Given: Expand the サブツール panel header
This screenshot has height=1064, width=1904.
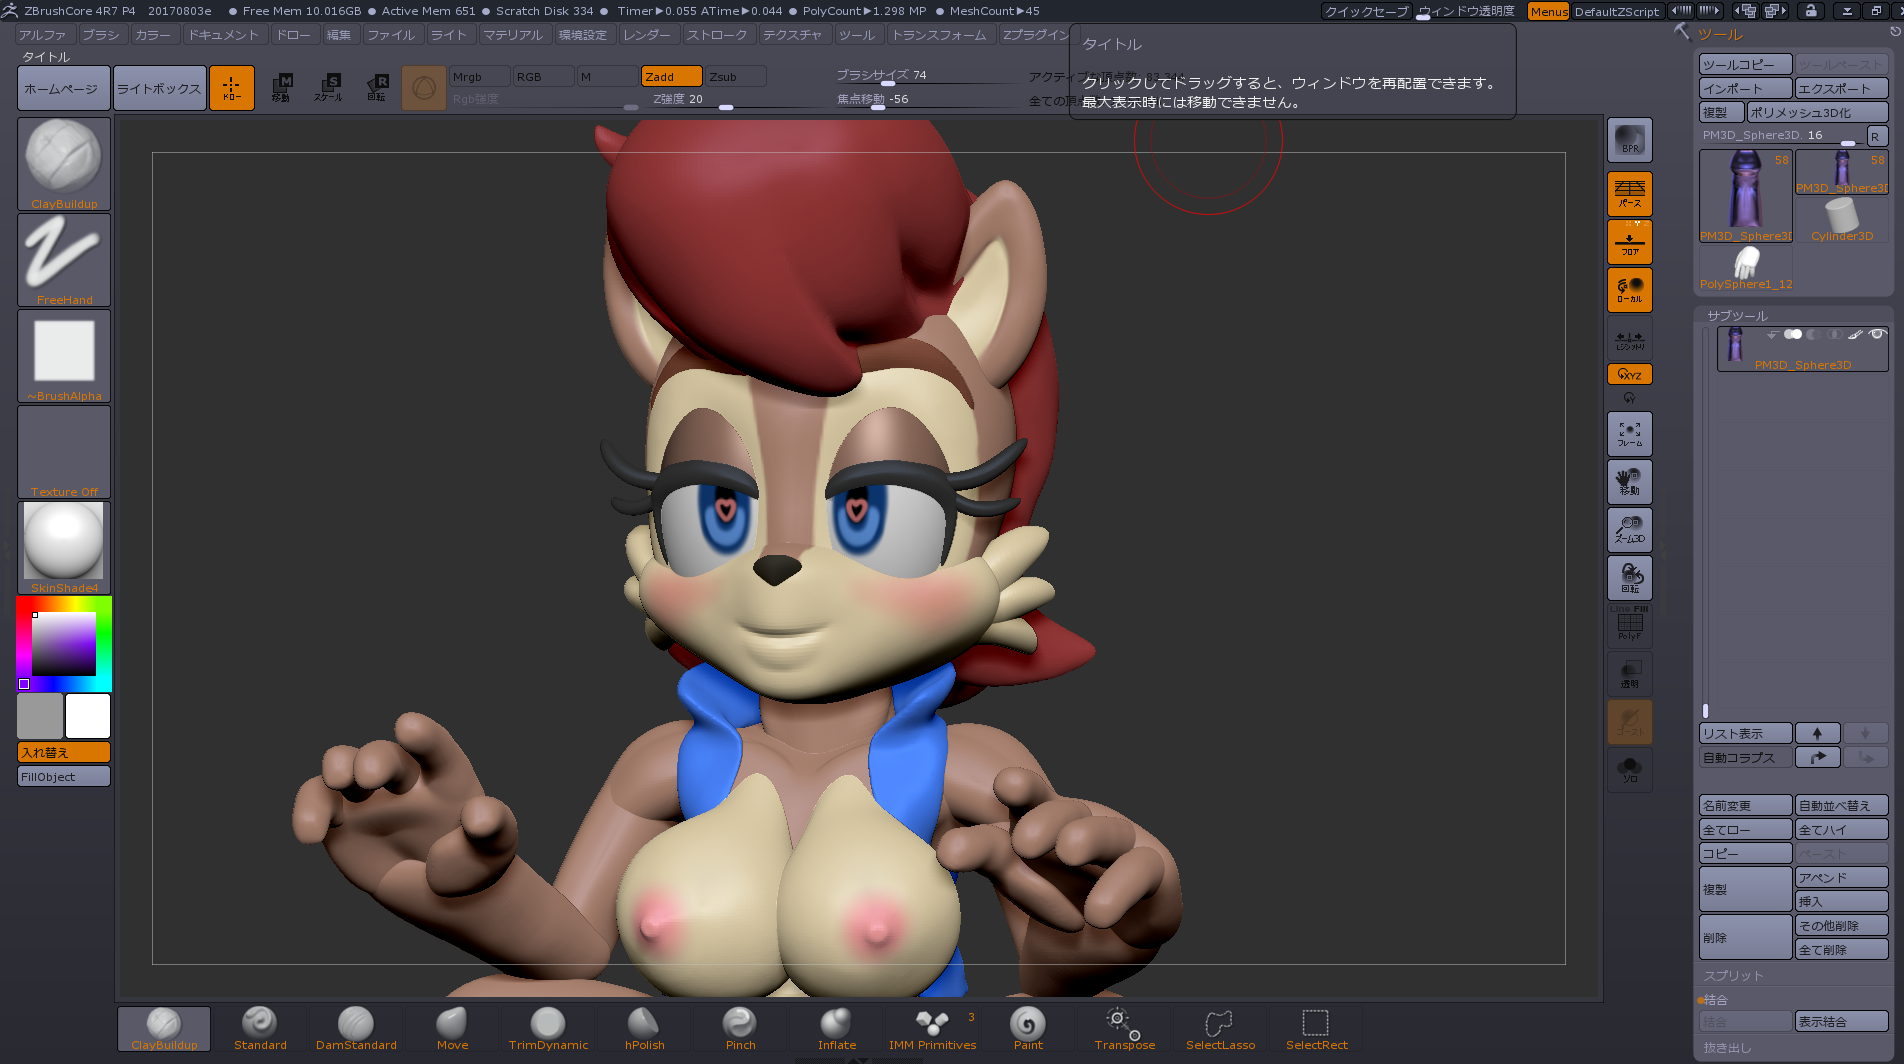Looking at the screenshot, I should click(x=1737, y=316).
